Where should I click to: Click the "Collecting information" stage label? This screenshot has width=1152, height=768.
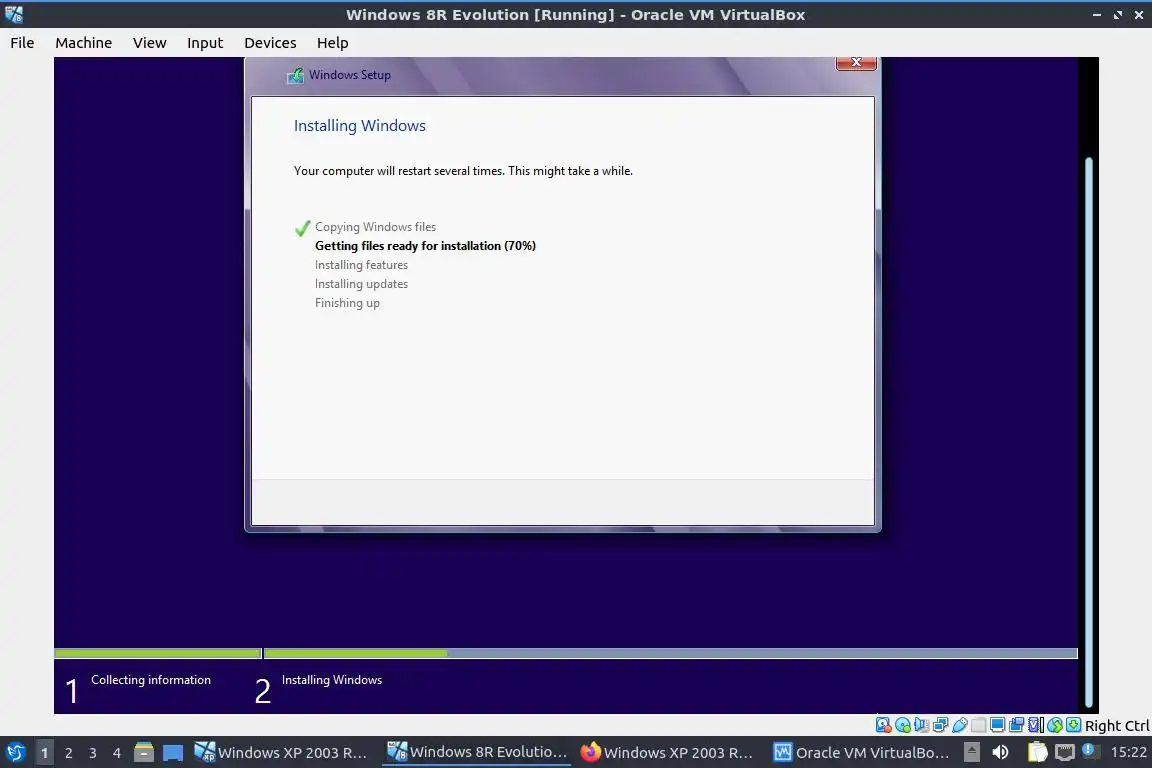click(x=151, y=680)
